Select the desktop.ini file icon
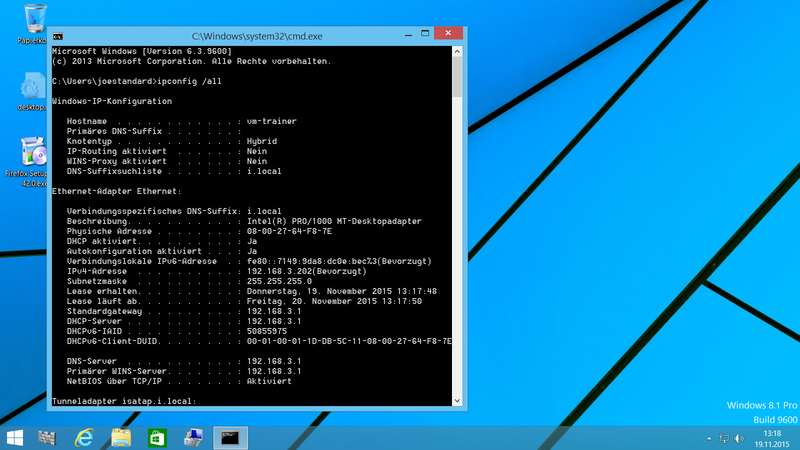The width and height of the screenshot is (800, 450). pyautogui.click(x=32, y=92)
